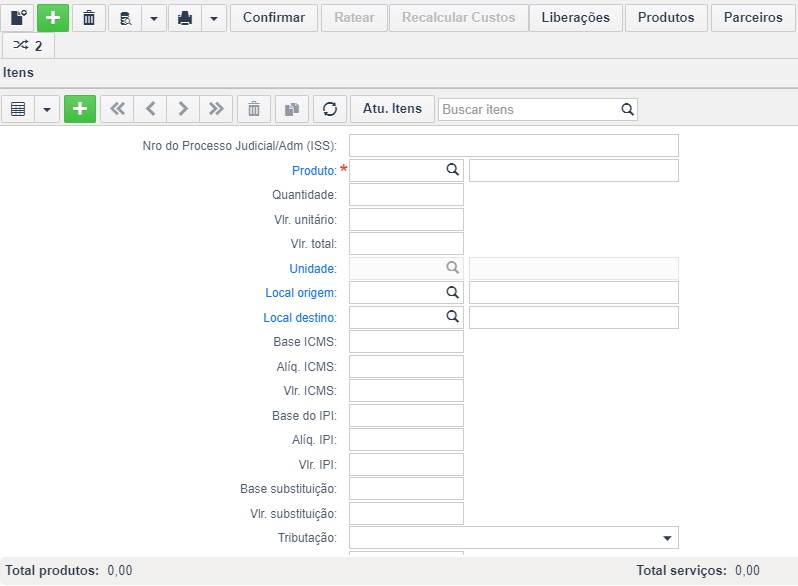Go to previous item with left arrow
The image size is (798, 586).
[150, 109]
